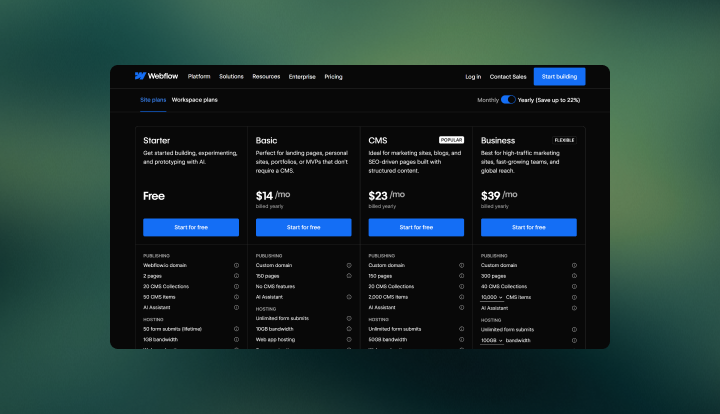Select the Site plans tab

click(x=153, y=100)
